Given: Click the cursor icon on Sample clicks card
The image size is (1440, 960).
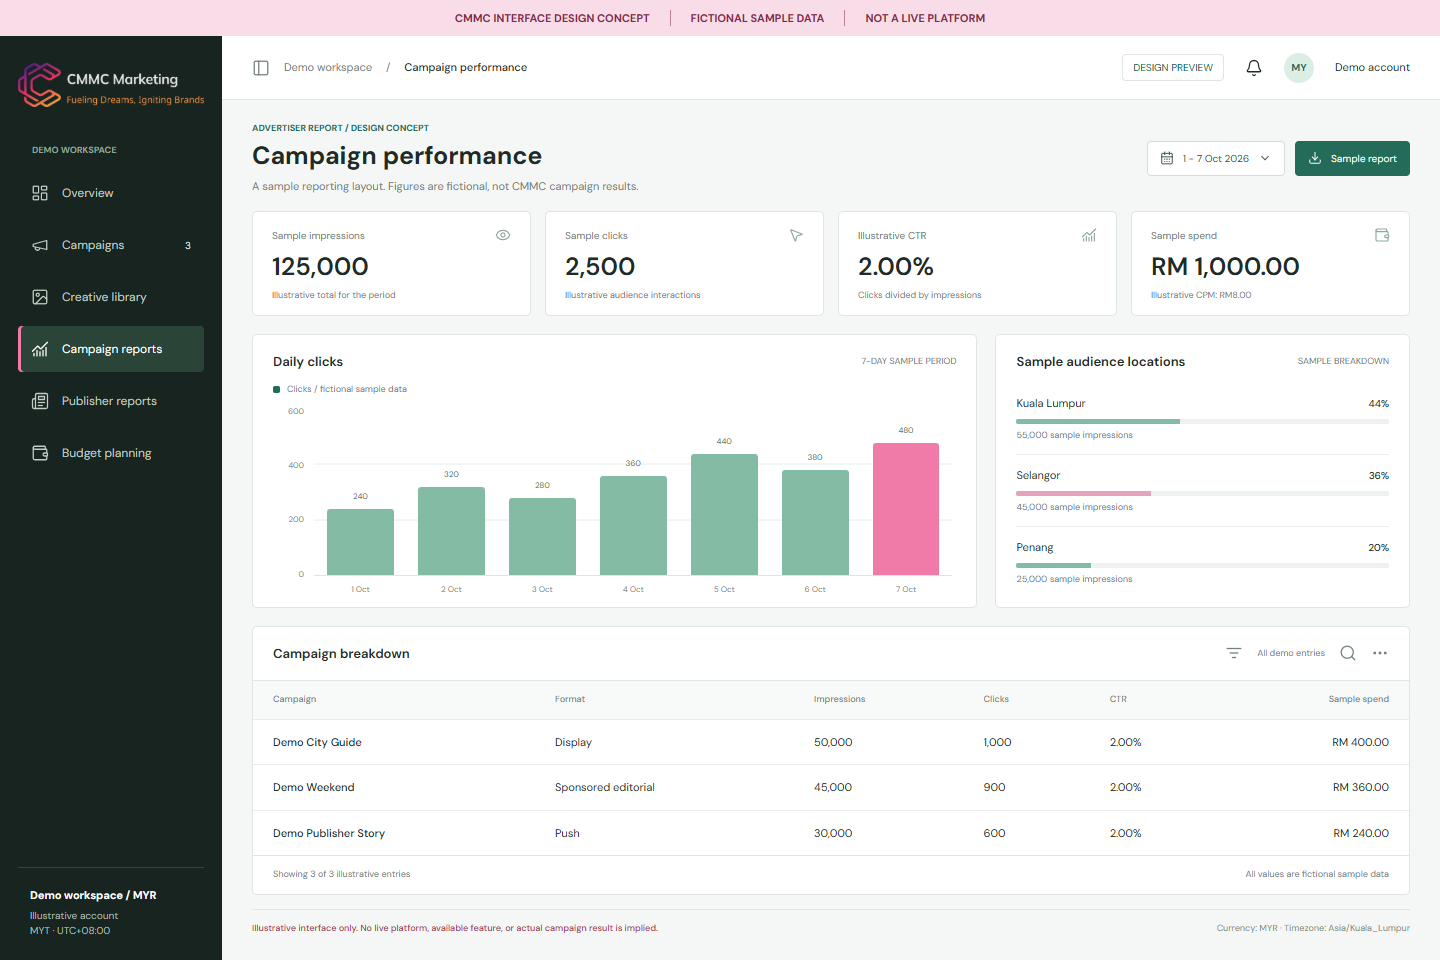Looking at the screenshot, I should 796,235.
